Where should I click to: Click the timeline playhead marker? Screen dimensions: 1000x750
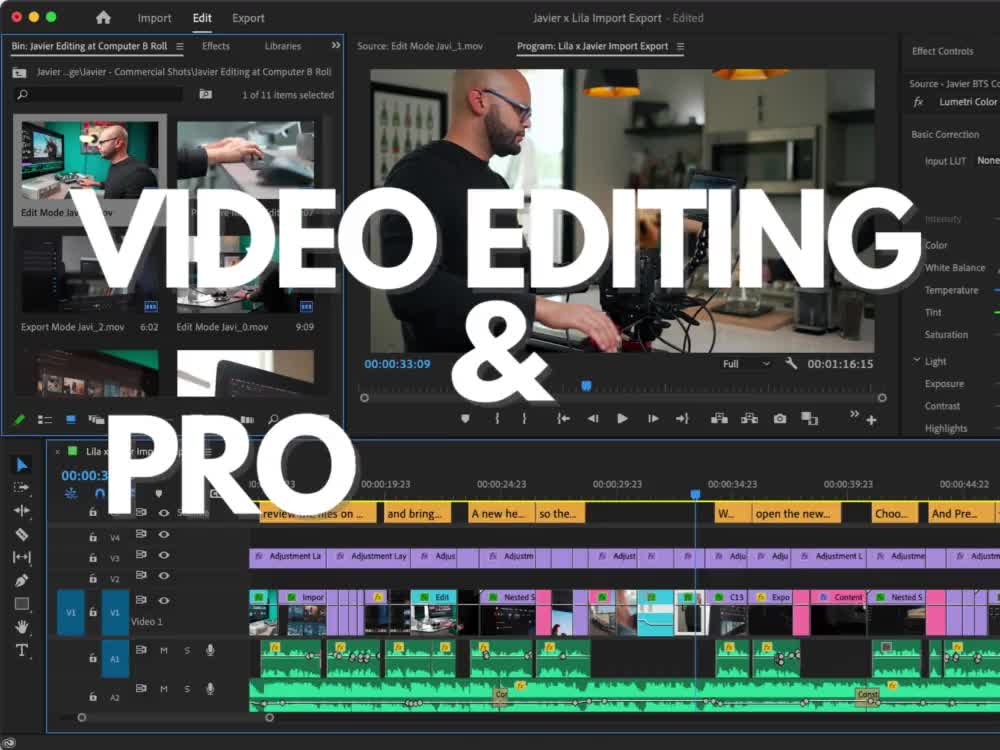coord(695,494)
